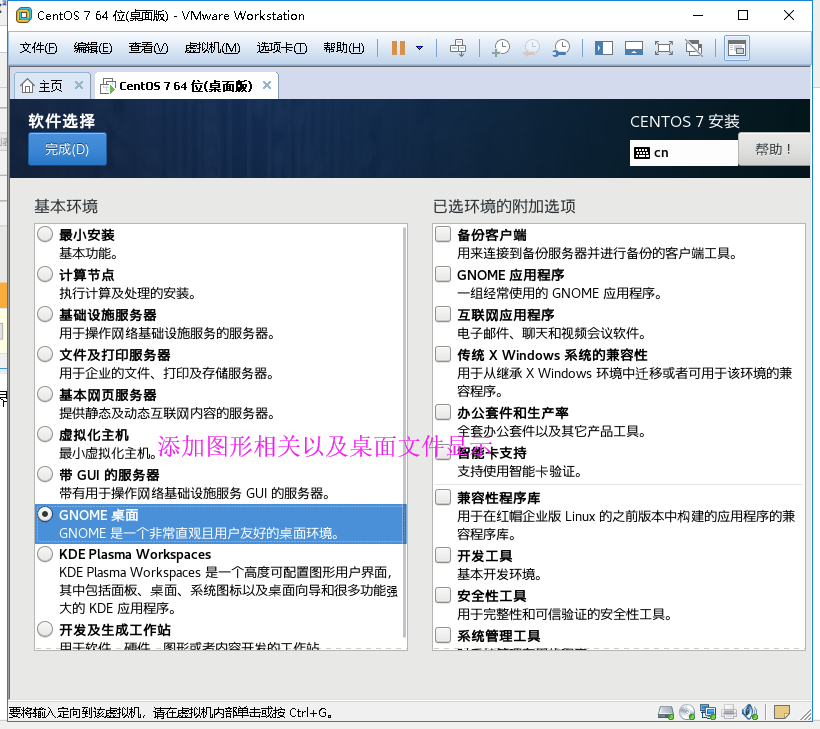Close the 主页 tab
The height and width of the screenshot is (729, 820).
click(78, 85)
